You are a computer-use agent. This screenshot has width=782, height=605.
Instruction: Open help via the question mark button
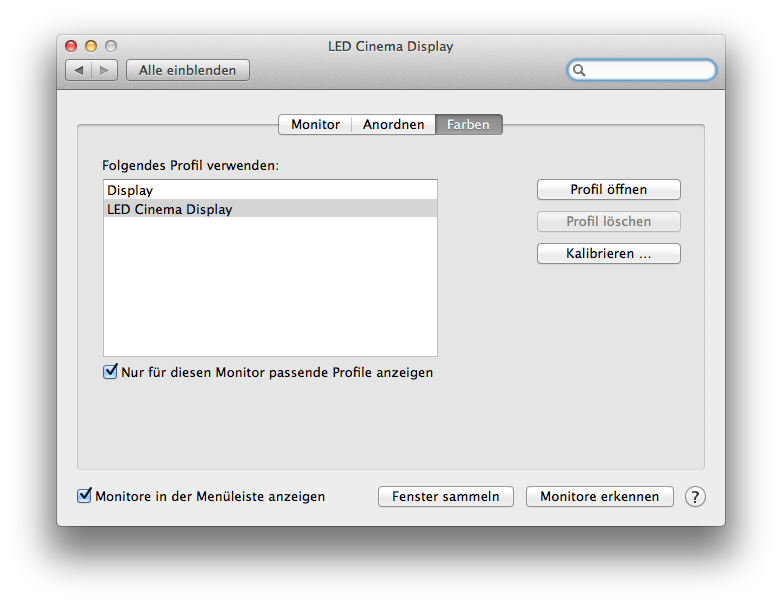695,497
